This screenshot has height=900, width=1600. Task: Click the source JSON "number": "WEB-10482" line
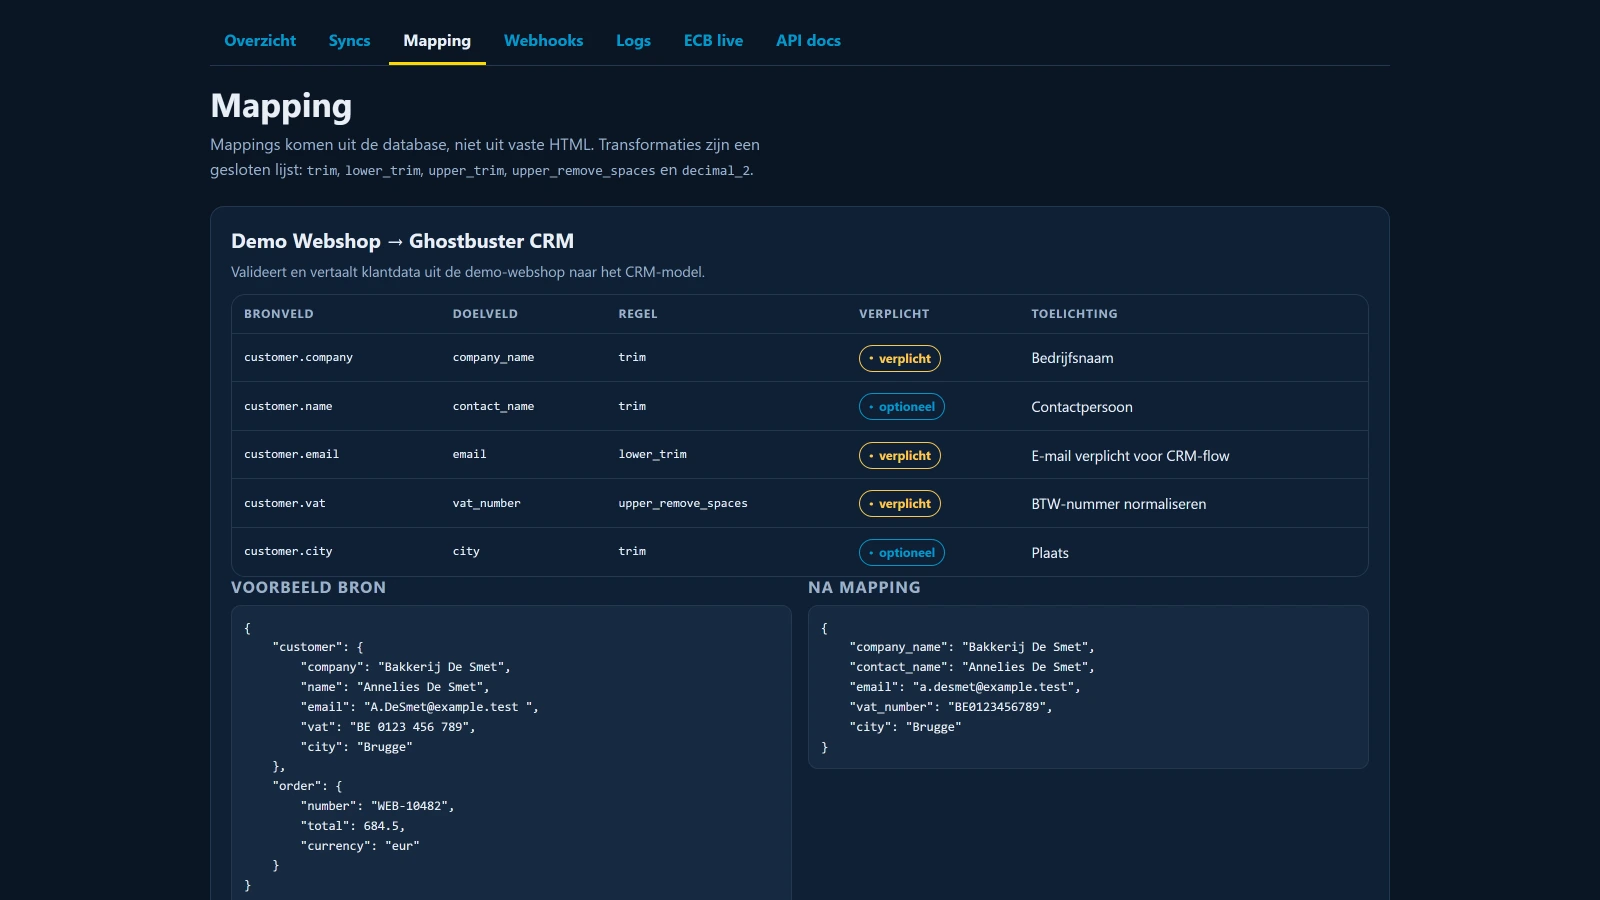pos(378,806)
